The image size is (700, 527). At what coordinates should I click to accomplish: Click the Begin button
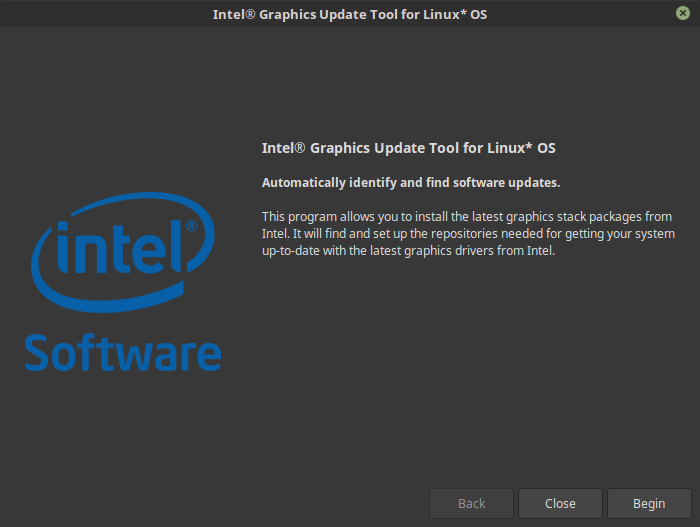coord(649,503)
